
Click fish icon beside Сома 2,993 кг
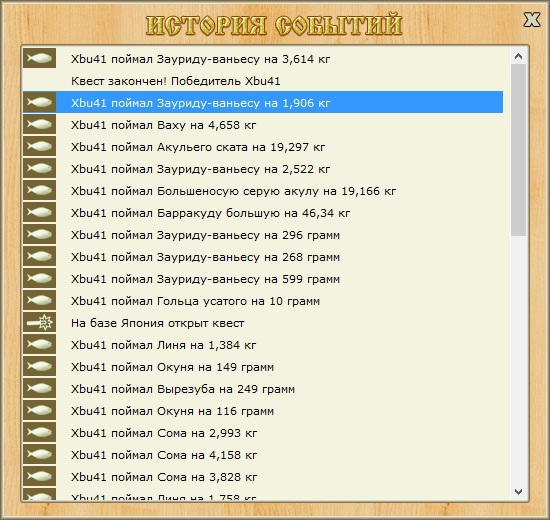pos(39,432)
